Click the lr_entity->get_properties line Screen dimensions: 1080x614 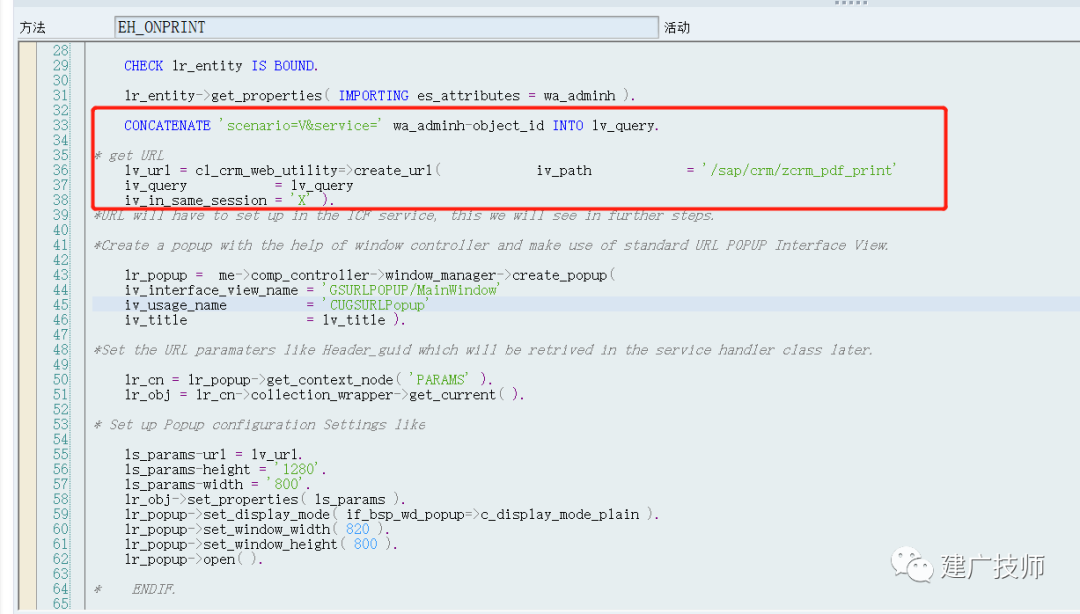(x=380, y=96)
